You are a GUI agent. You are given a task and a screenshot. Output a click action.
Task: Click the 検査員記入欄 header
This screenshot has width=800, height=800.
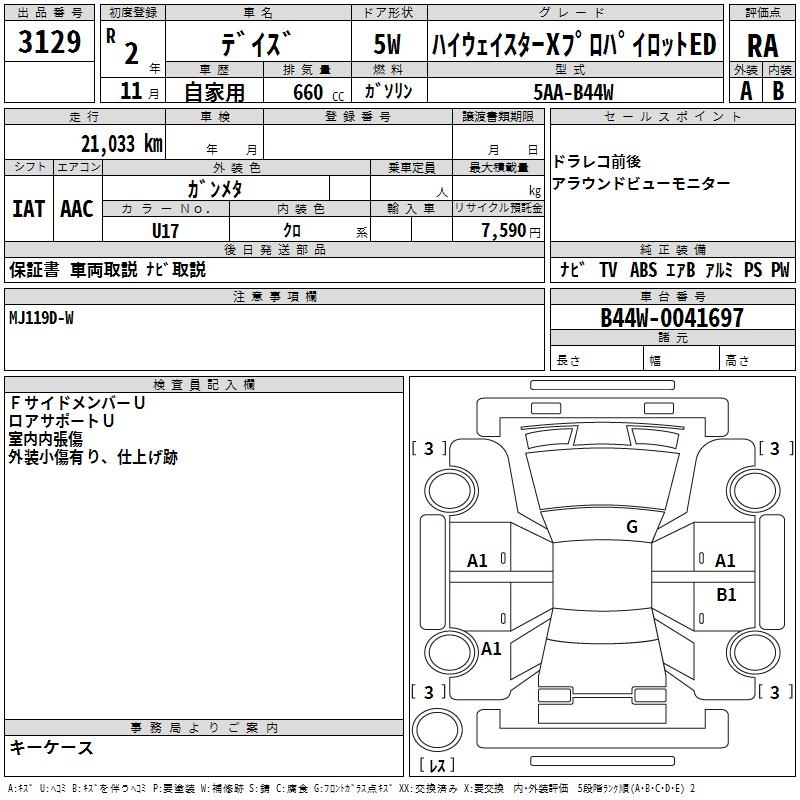[x=204, y=385]
